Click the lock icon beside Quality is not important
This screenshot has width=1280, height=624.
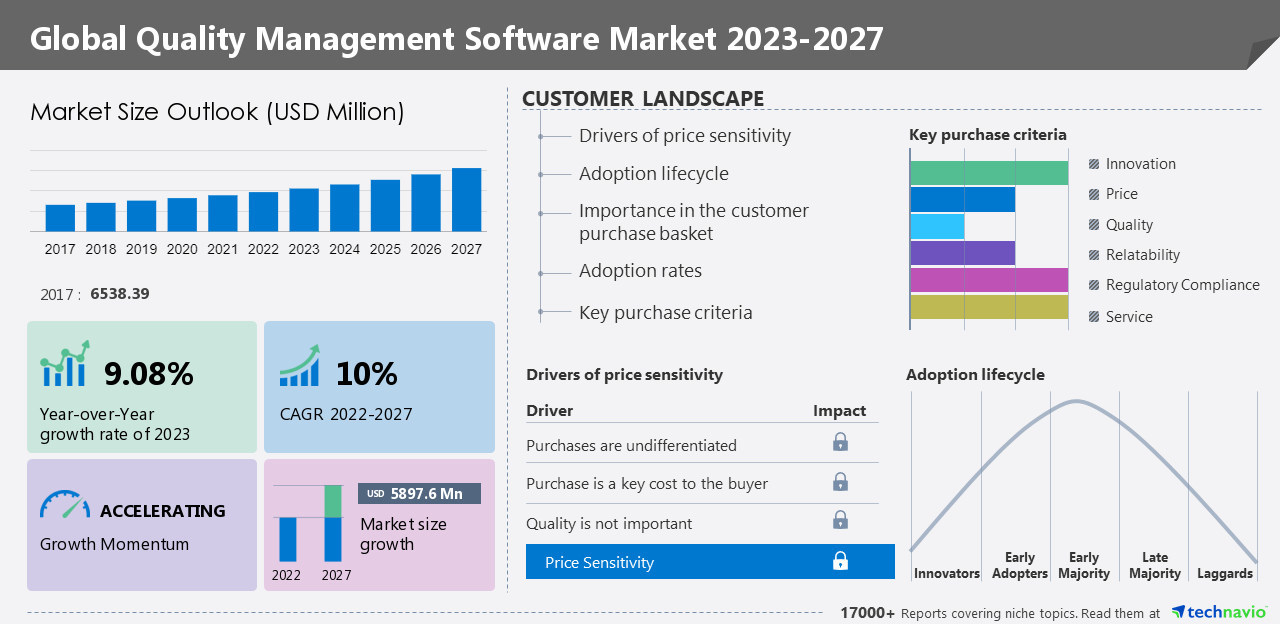(841, 520)
